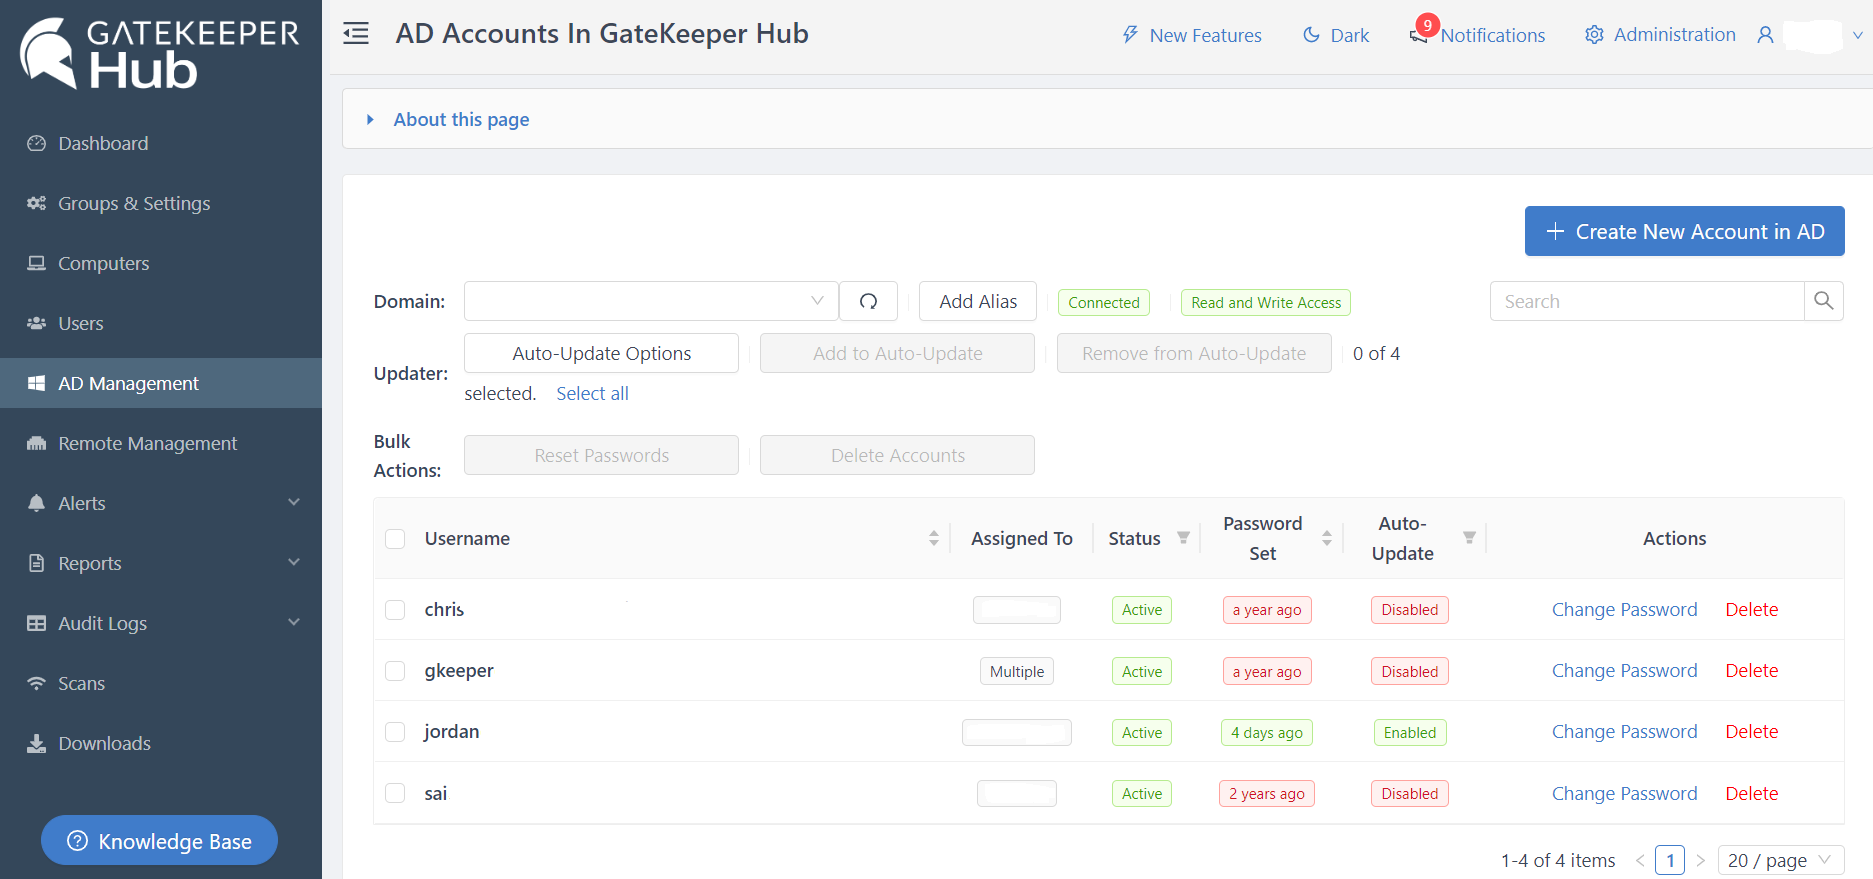Open the Knowledge Base button

159,841
